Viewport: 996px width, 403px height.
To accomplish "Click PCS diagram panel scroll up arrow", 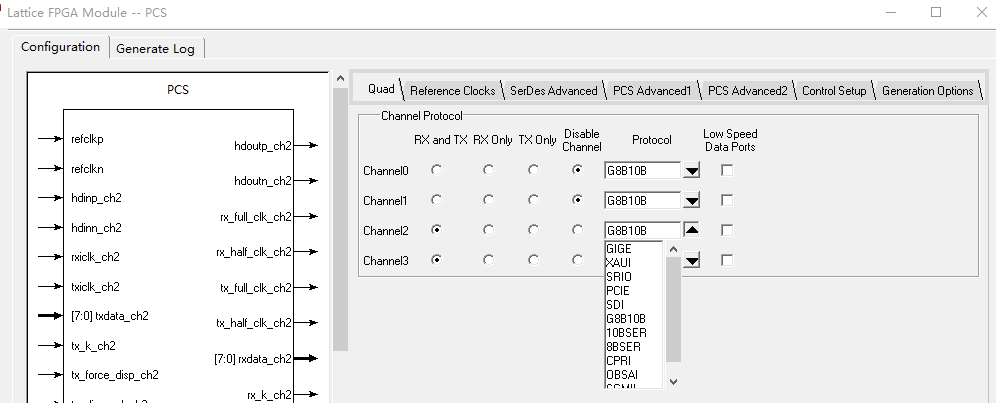I will [340, 79].
